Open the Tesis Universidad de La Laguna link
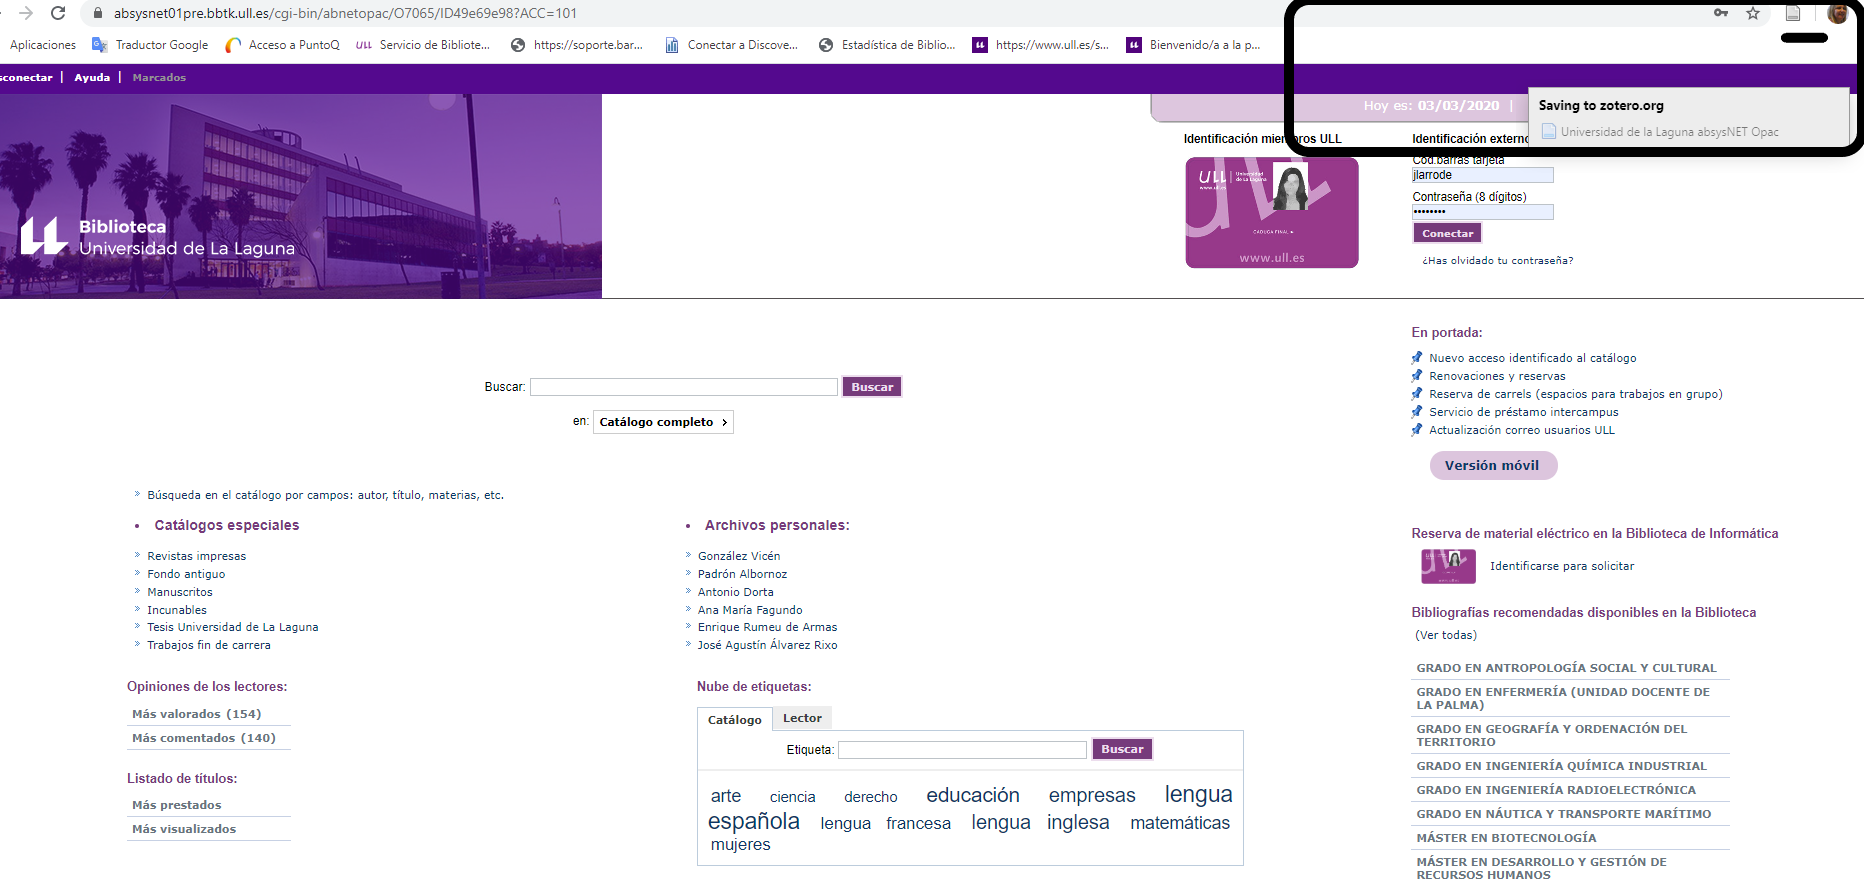 click(x=232, y=627)
